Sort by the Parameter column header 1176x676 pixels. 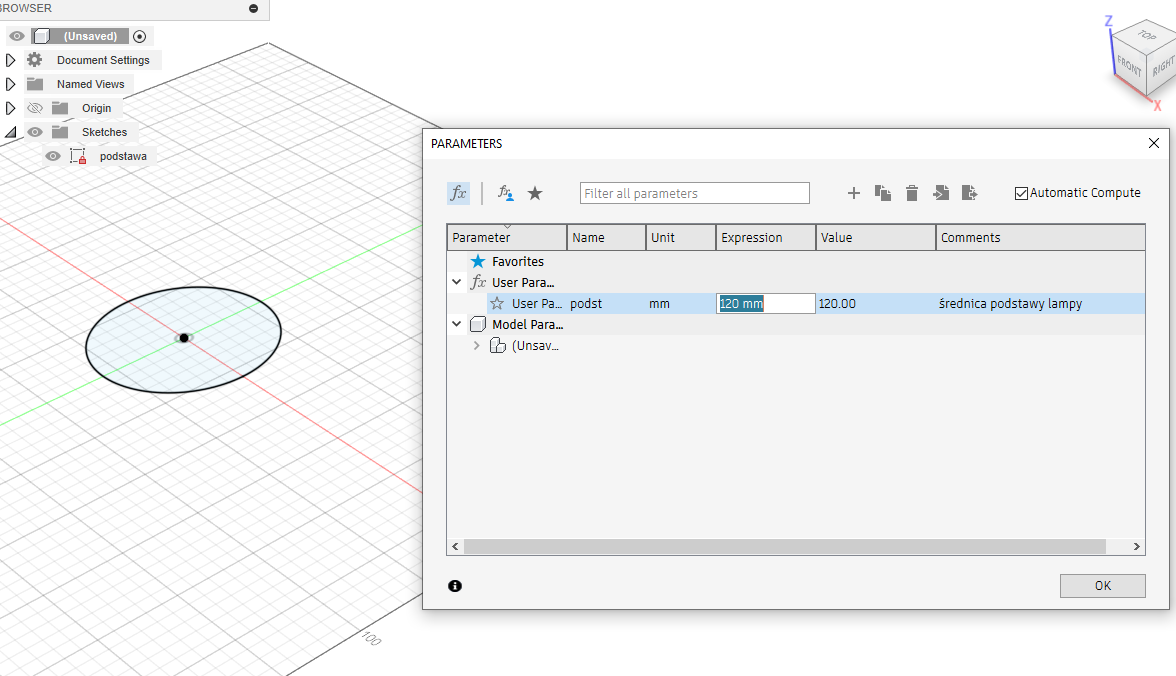pos(507,237)
